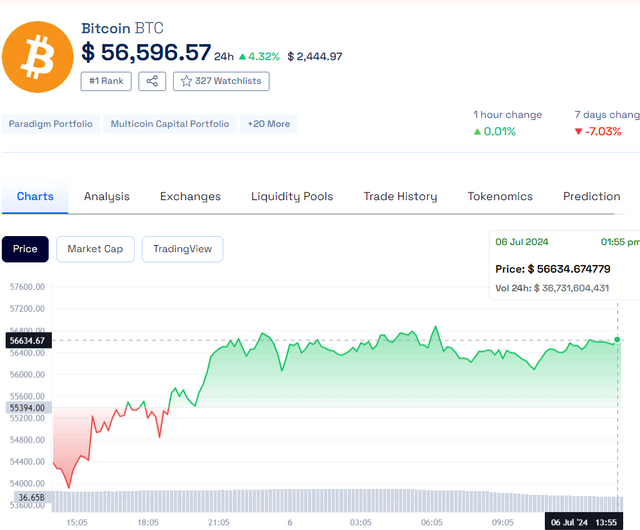Click the 03:05 time axis label
This screenshot has height=530, width=640.
[x=361, y=523]
